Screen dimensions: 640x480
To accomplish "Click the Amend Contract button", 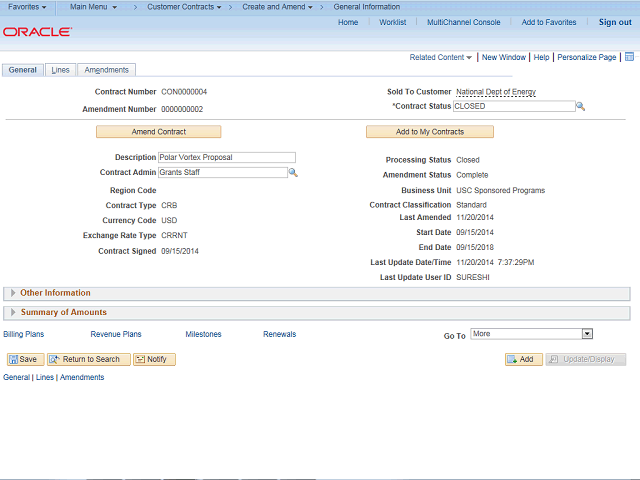I will click(159, 132).
